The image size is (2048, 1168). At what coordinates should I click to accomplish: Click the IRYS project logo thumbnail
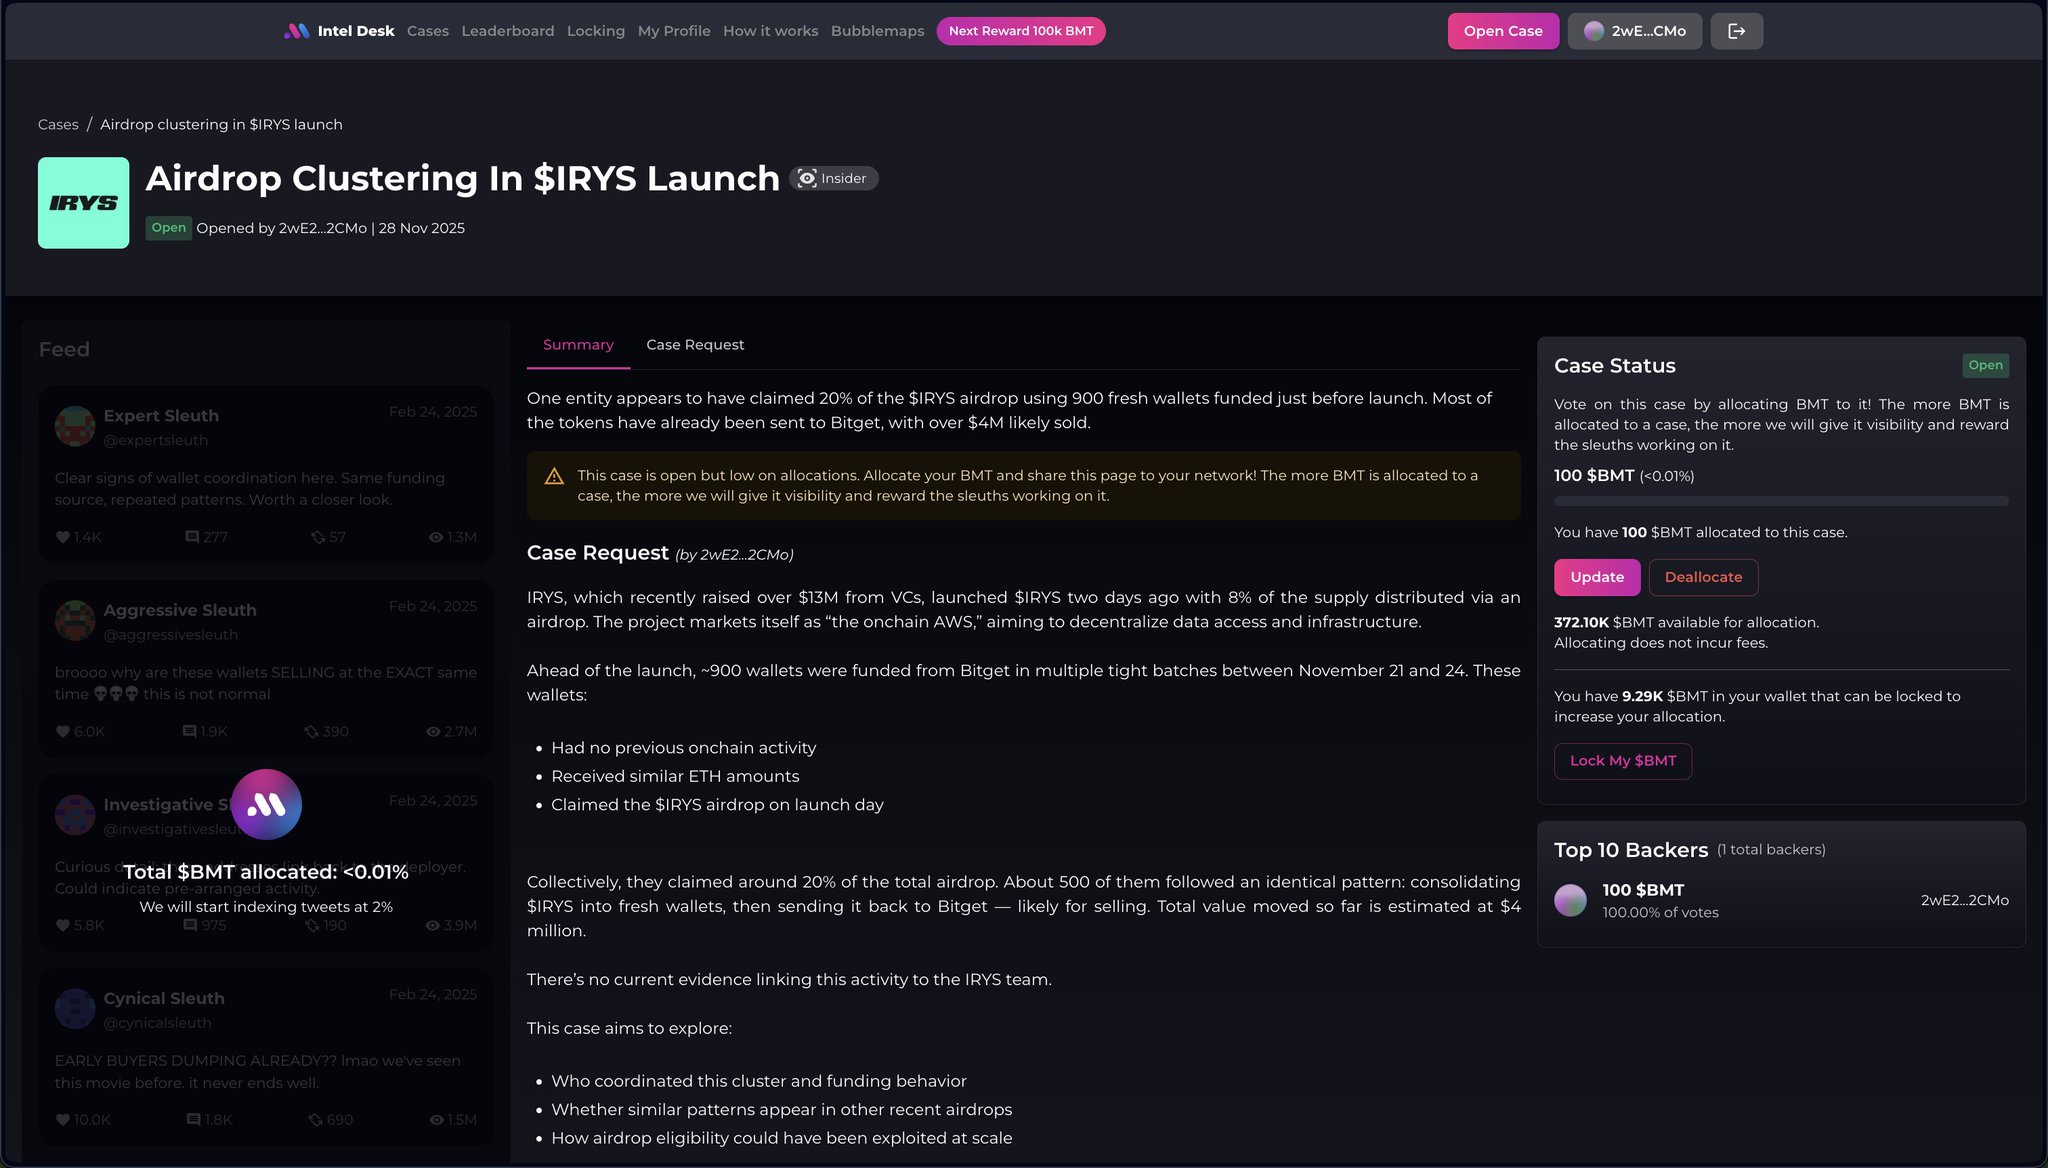tap(84, 203)
